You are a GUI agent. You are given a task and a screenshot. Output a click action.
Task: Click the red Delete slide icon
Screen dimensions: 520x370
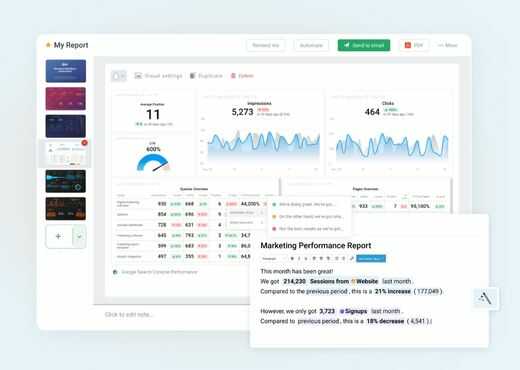233,76
